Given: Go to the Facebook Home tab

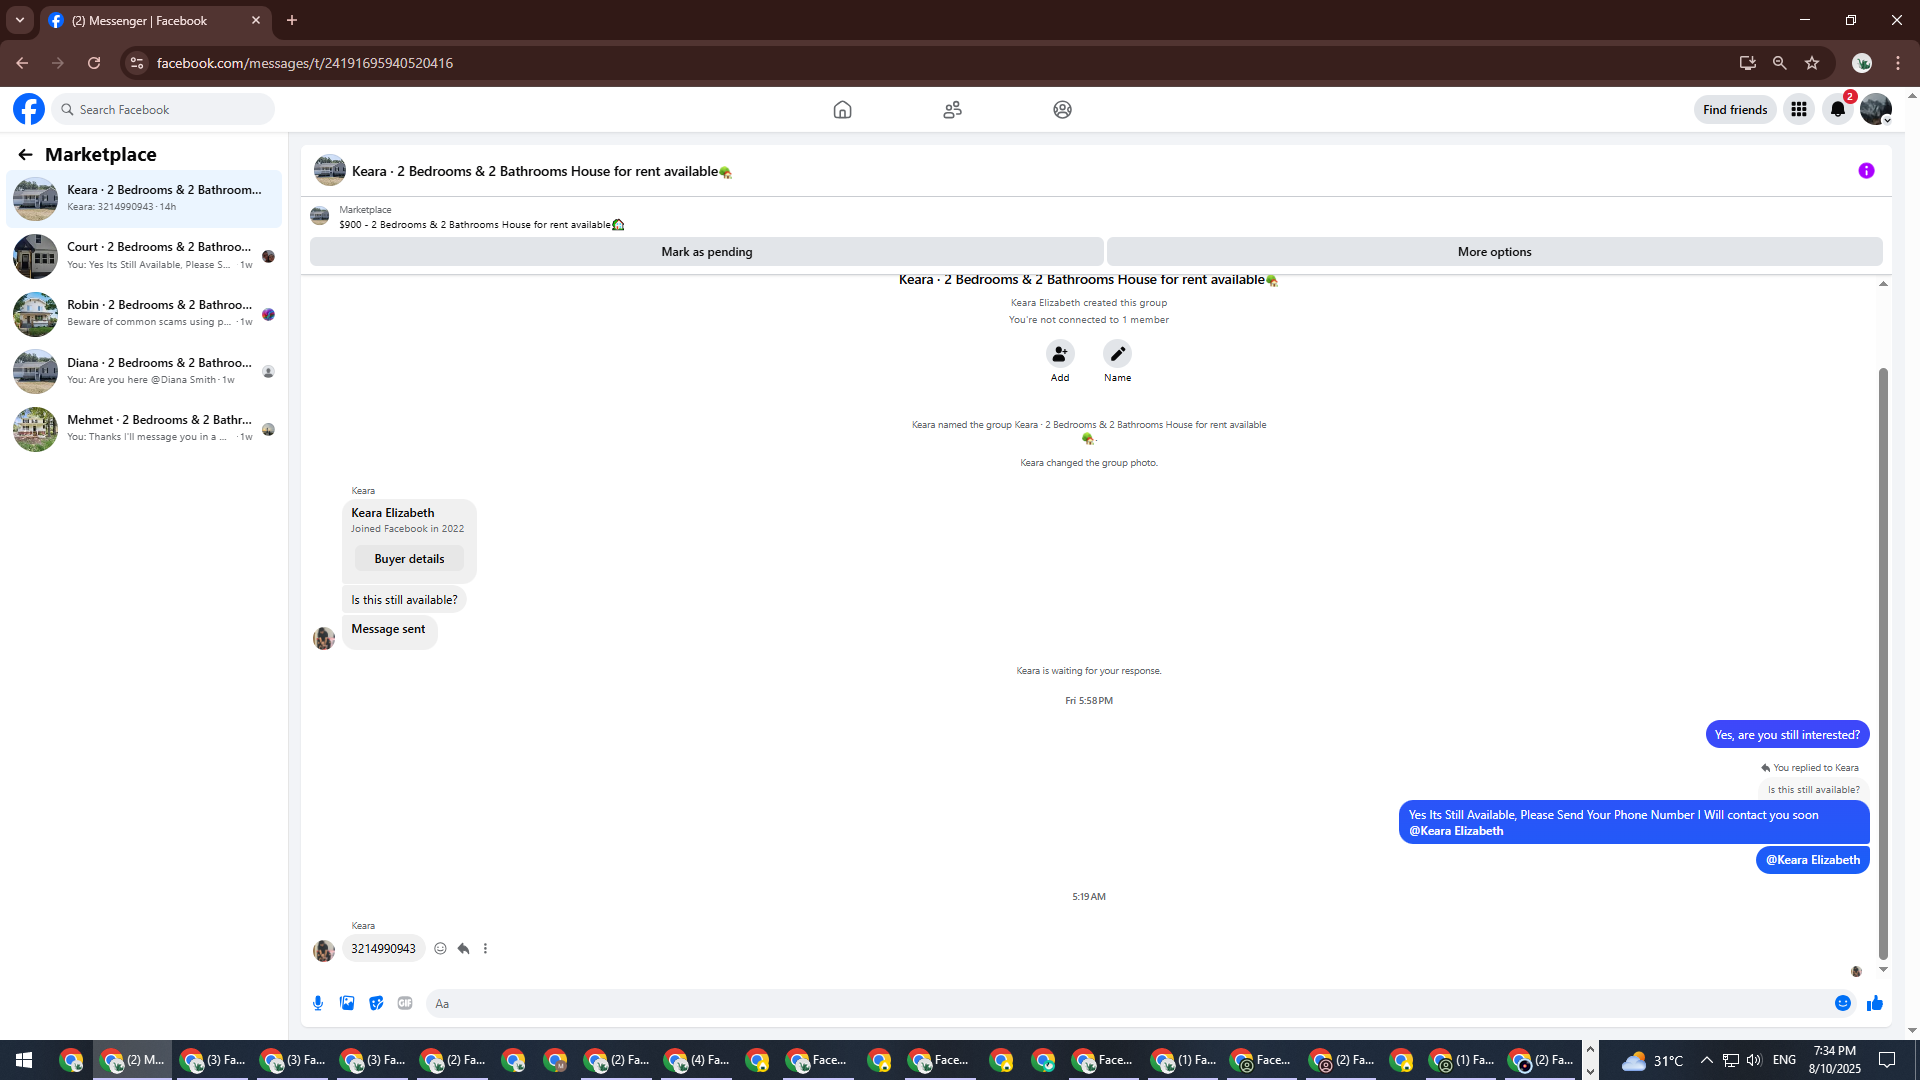Looking at the screenshot, I should pos(842,109).
